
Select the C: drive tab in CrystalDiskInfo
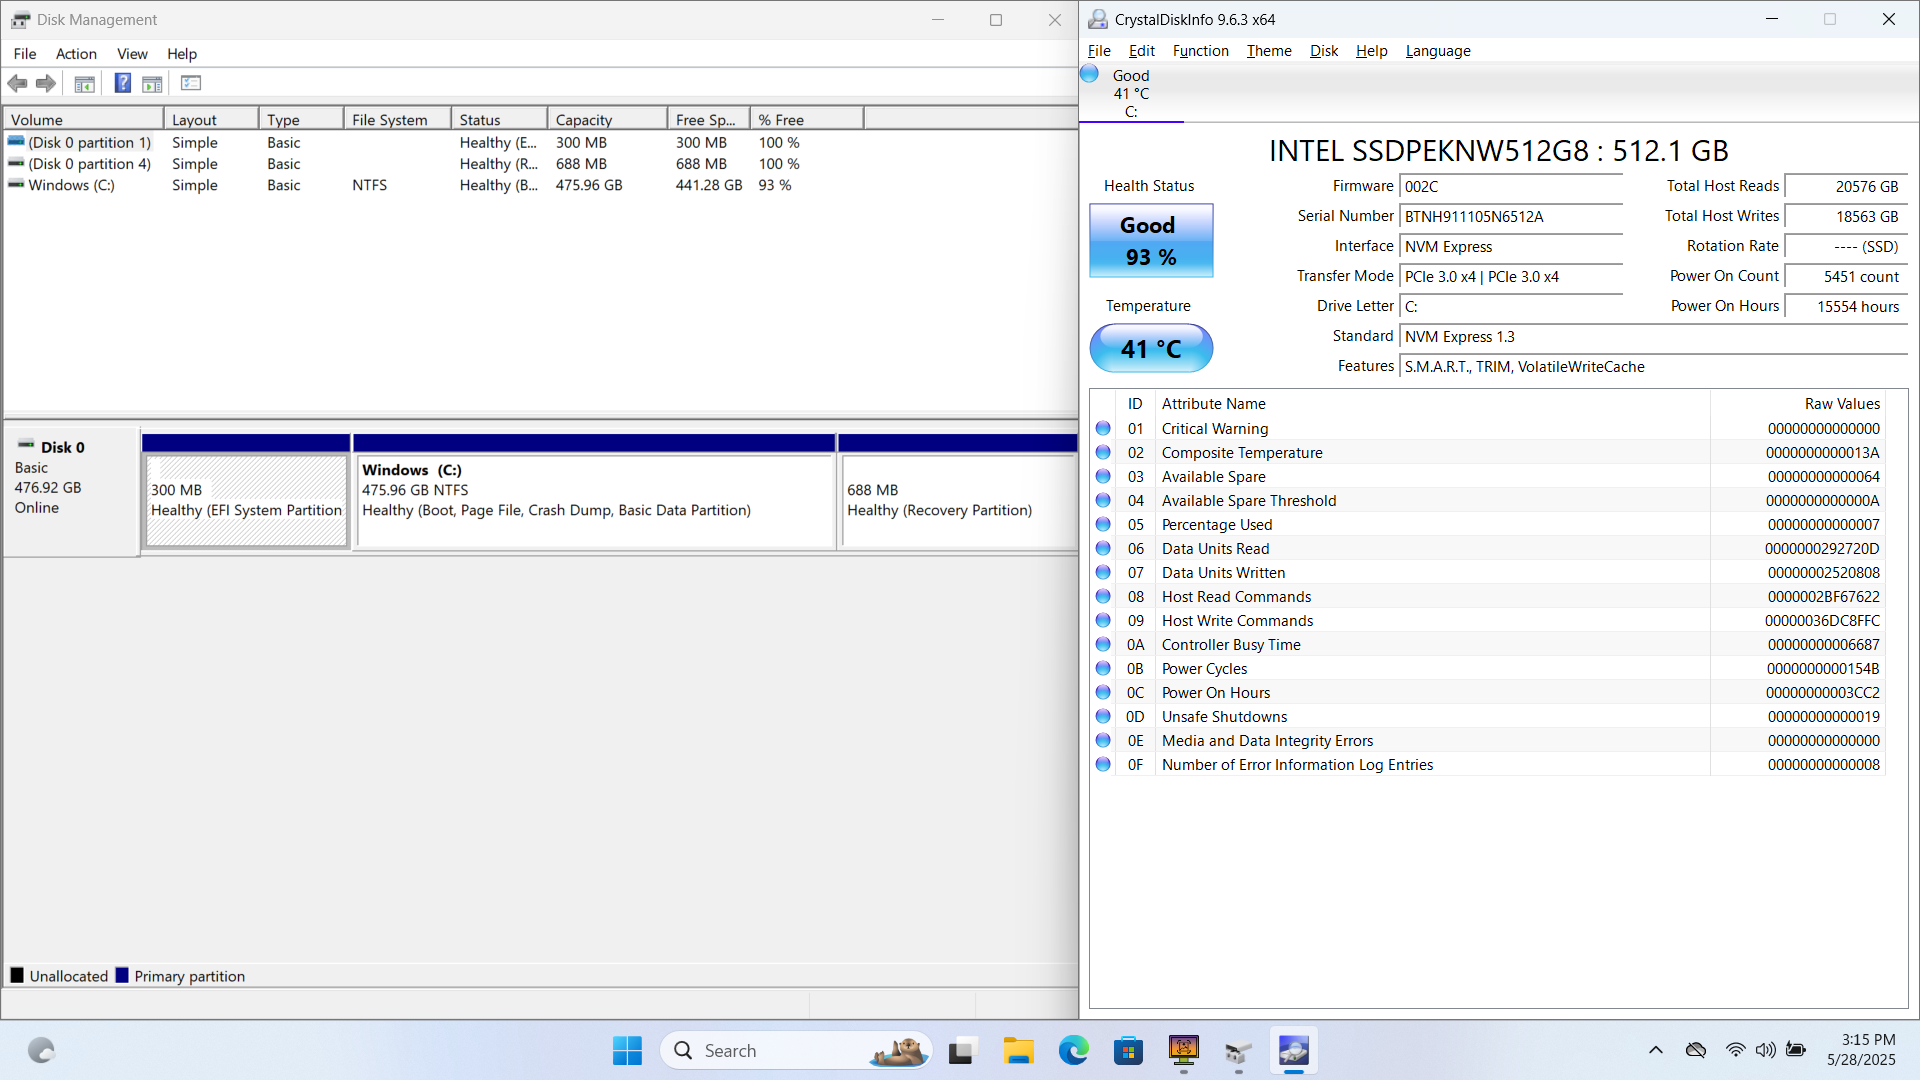[x=1131, y=94]
